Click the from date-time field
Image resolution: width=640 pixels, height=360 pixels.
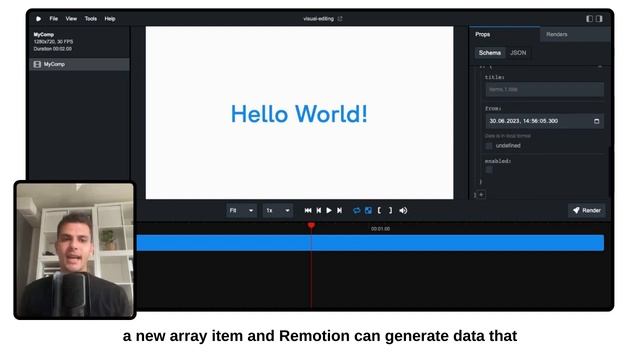(544, 121)
